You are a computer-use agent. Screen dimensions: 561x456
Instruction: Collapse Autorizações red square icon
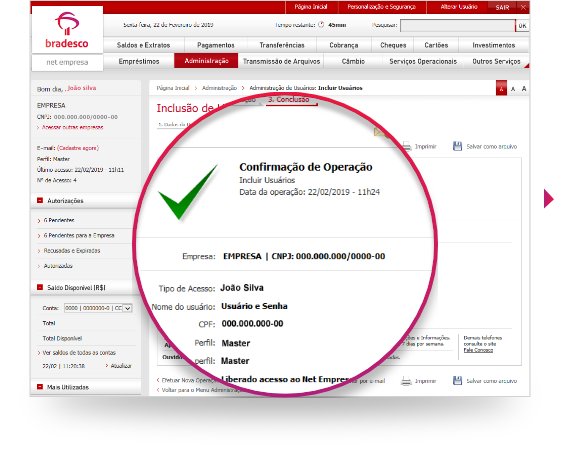[40, 200]
